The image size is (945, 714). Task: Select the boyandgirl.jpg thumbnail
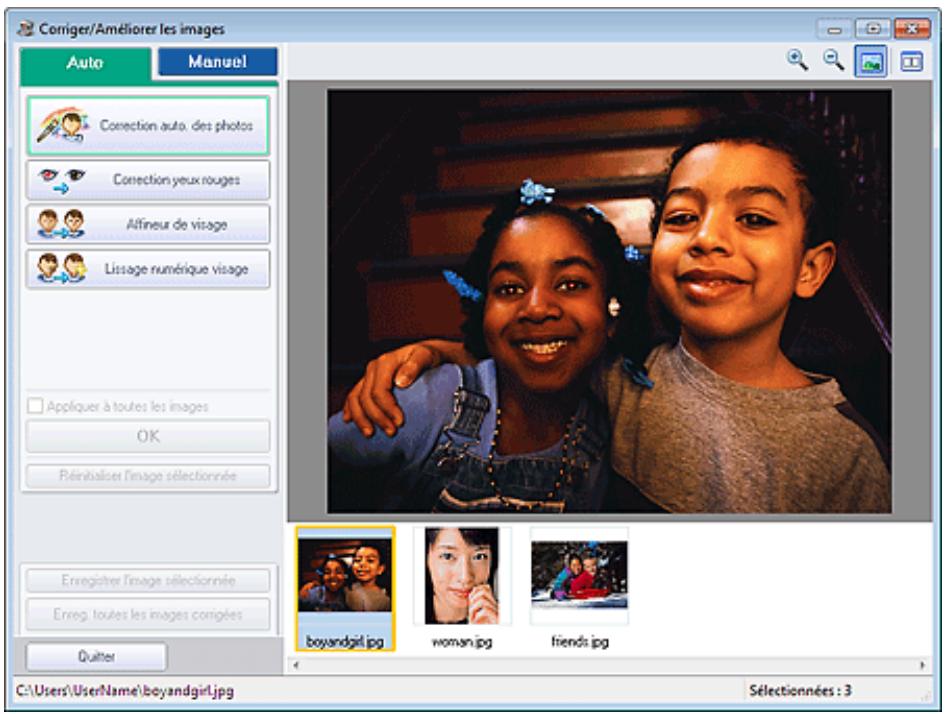345,587
